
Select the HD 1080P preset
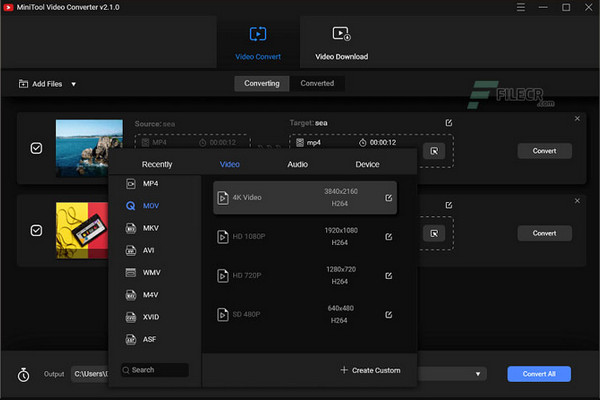pos(305,237)
